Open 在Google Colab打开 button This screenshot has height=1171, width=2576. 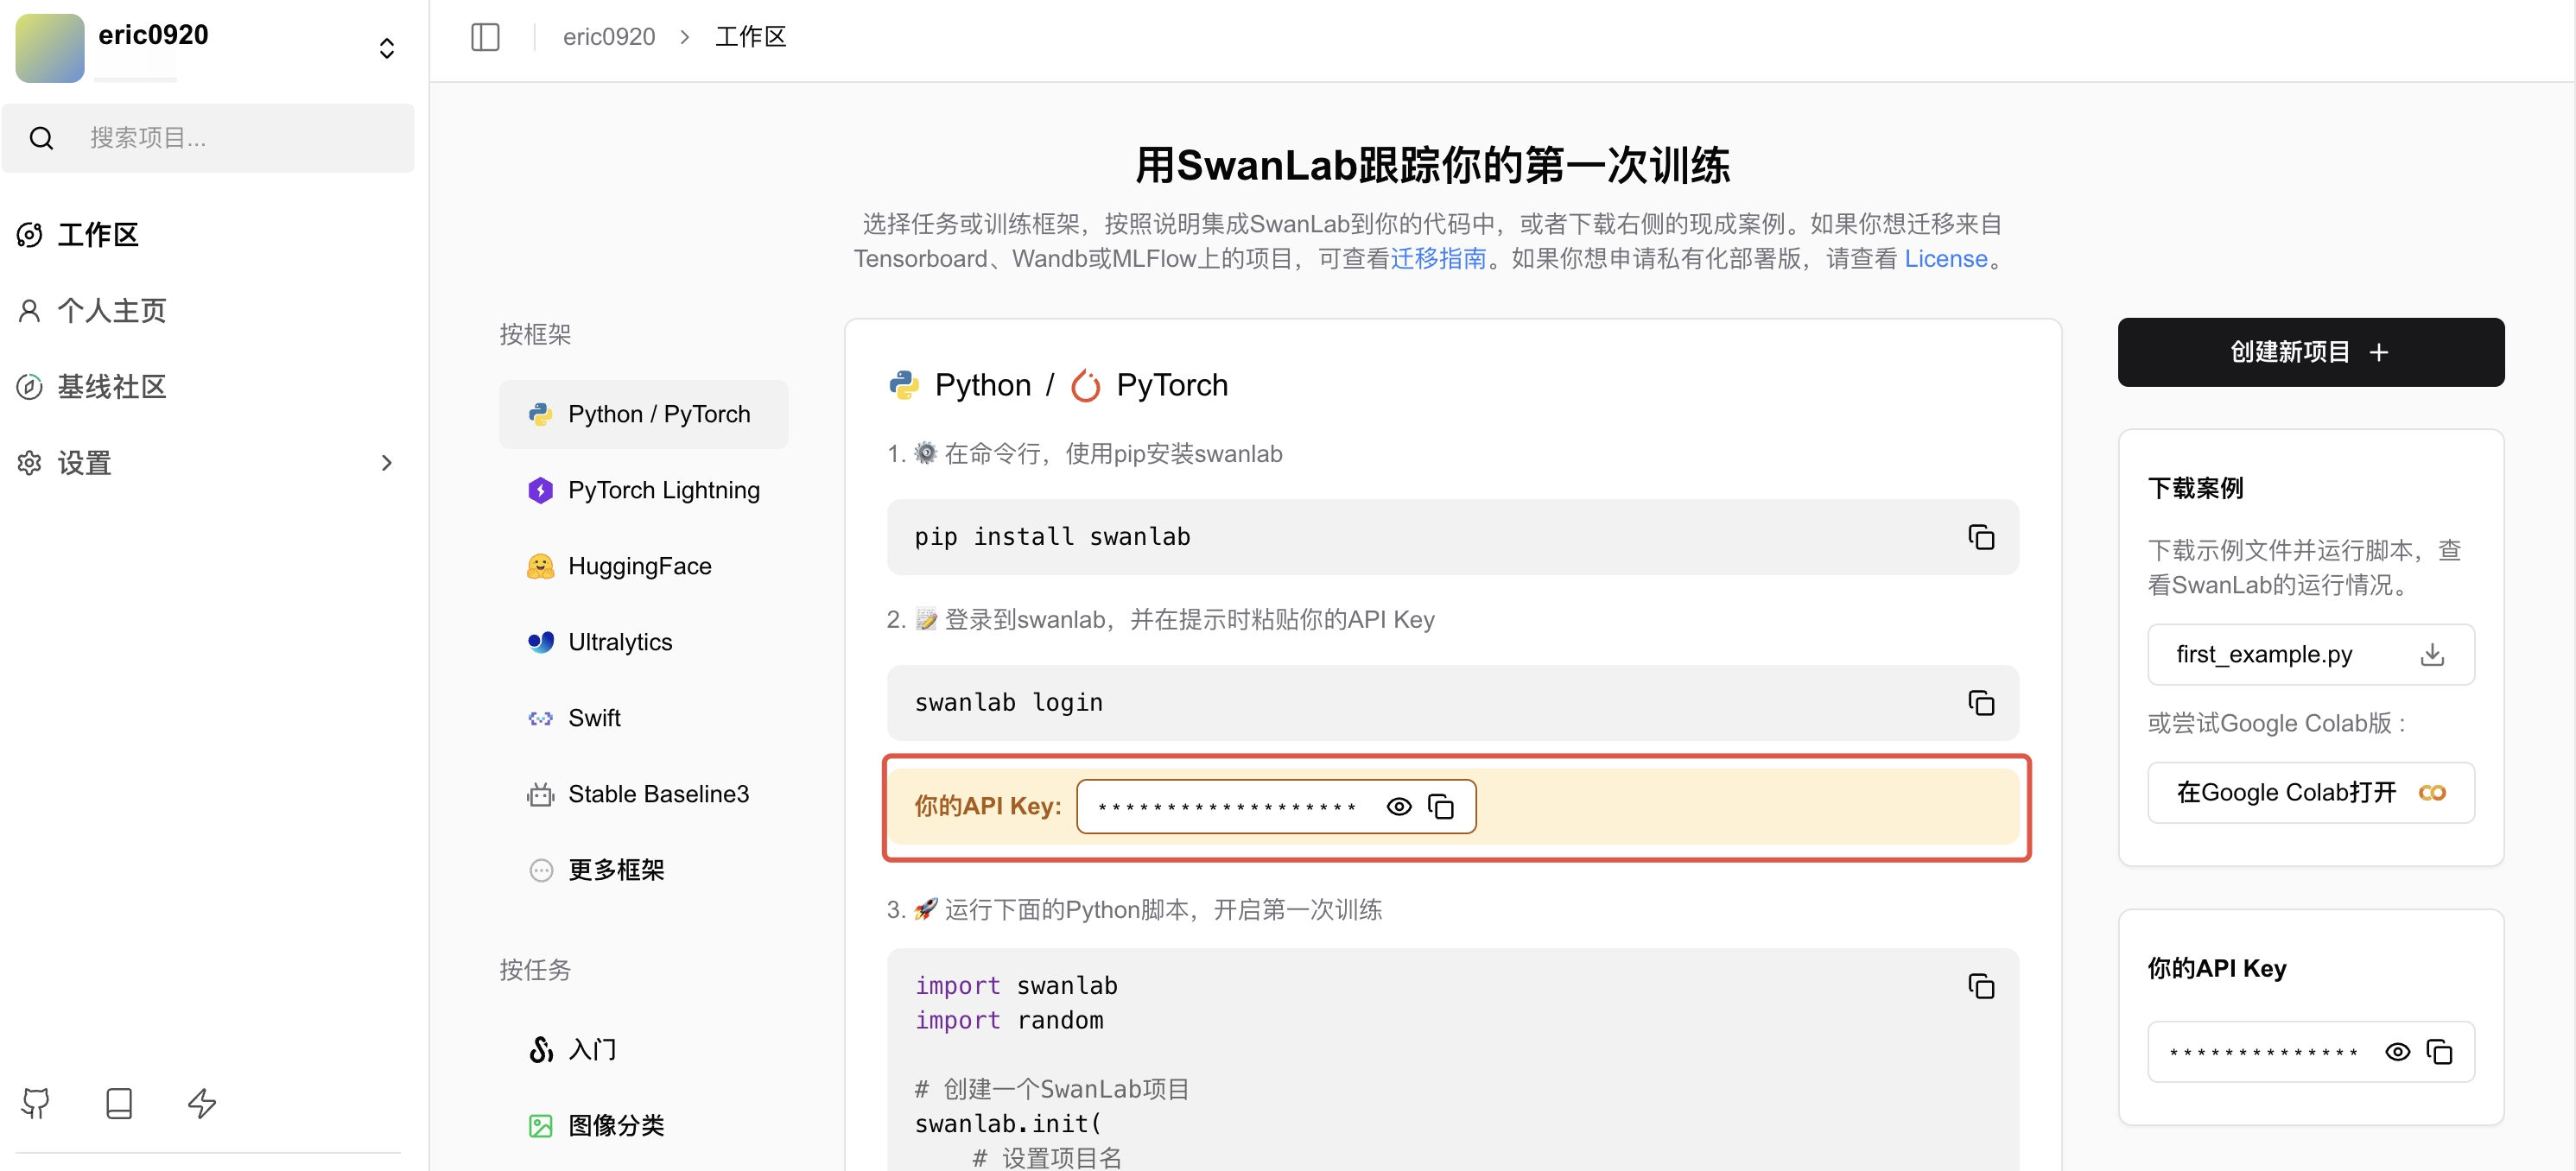pyautogui.click(x=2311, y=793)
